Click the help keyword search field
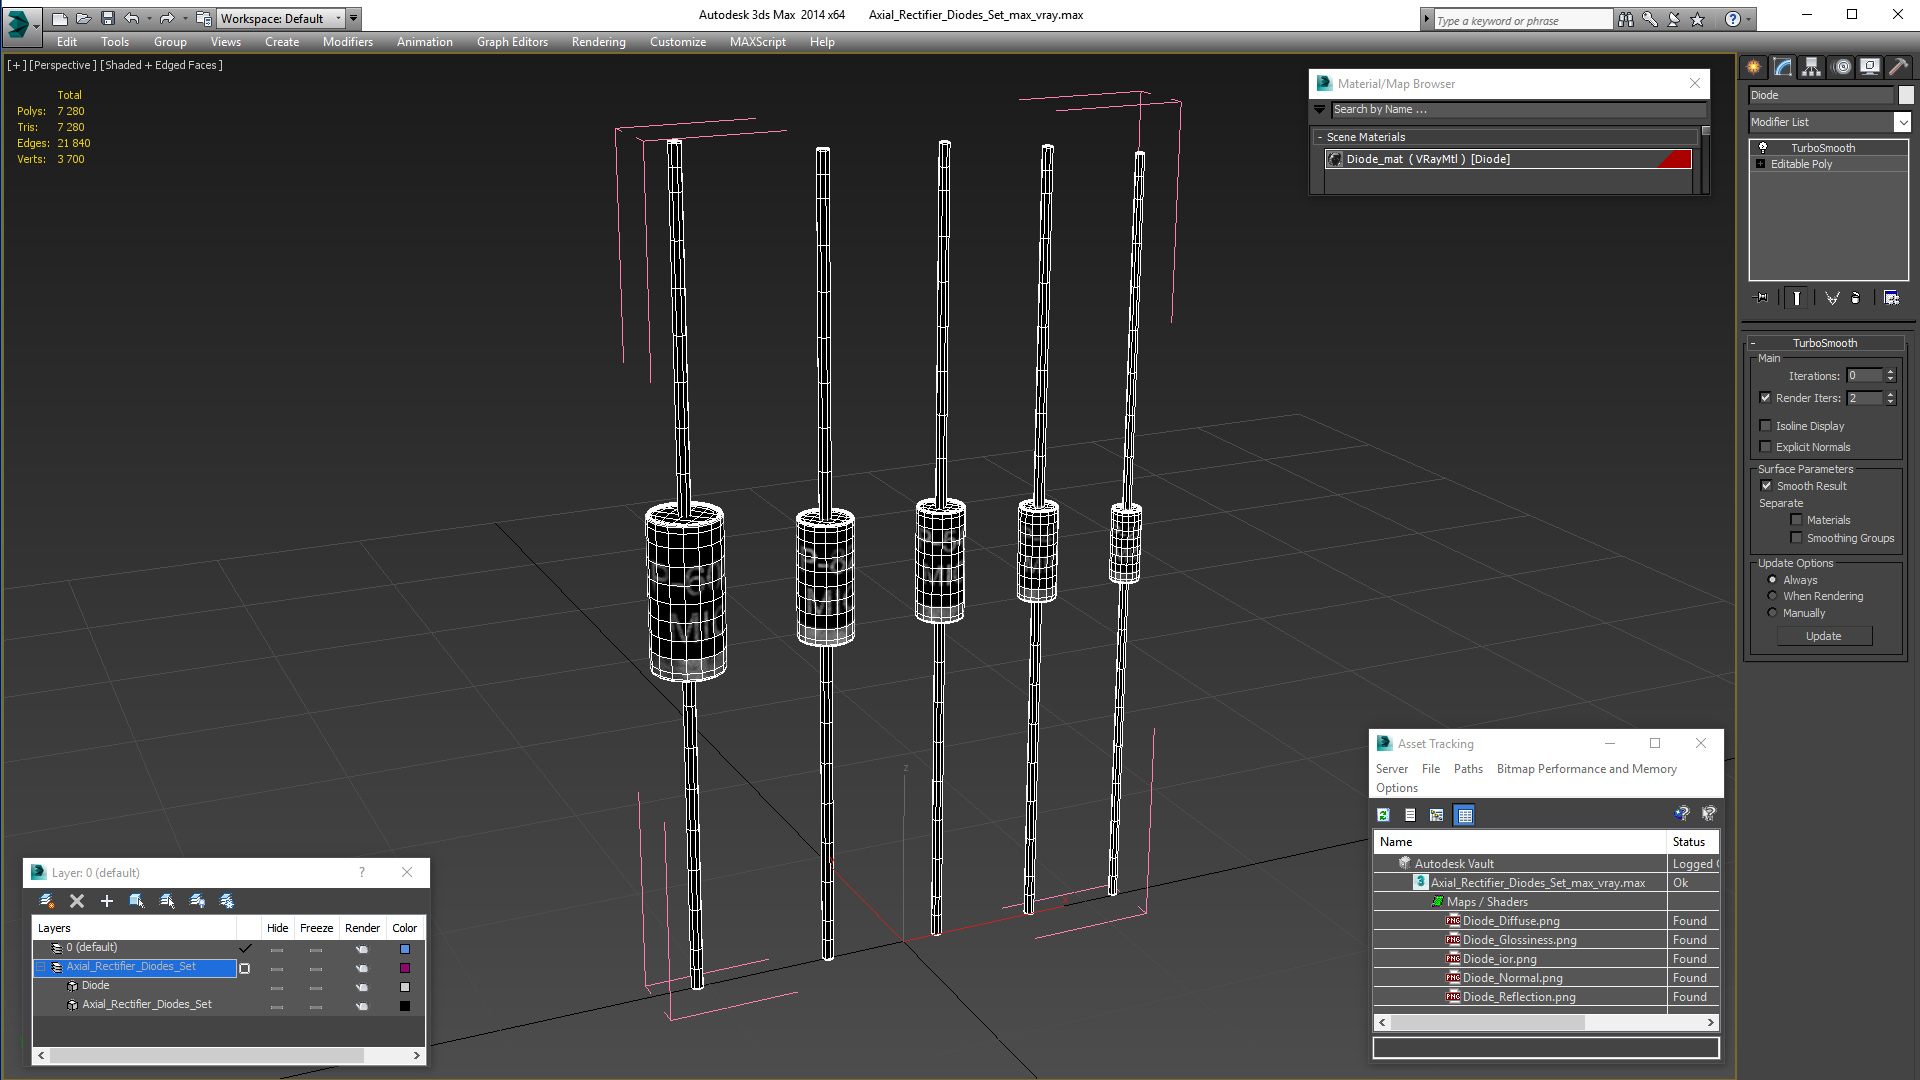Viewport: 1920px width, 1080px height. tap(1523, 20)
